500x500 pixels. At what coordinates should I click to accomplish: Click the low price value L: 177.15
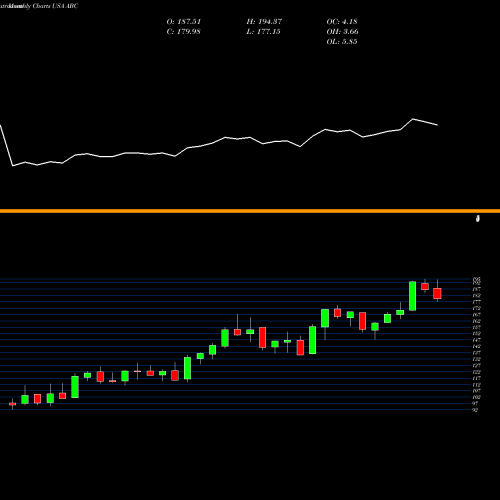(x=263, y=32)
